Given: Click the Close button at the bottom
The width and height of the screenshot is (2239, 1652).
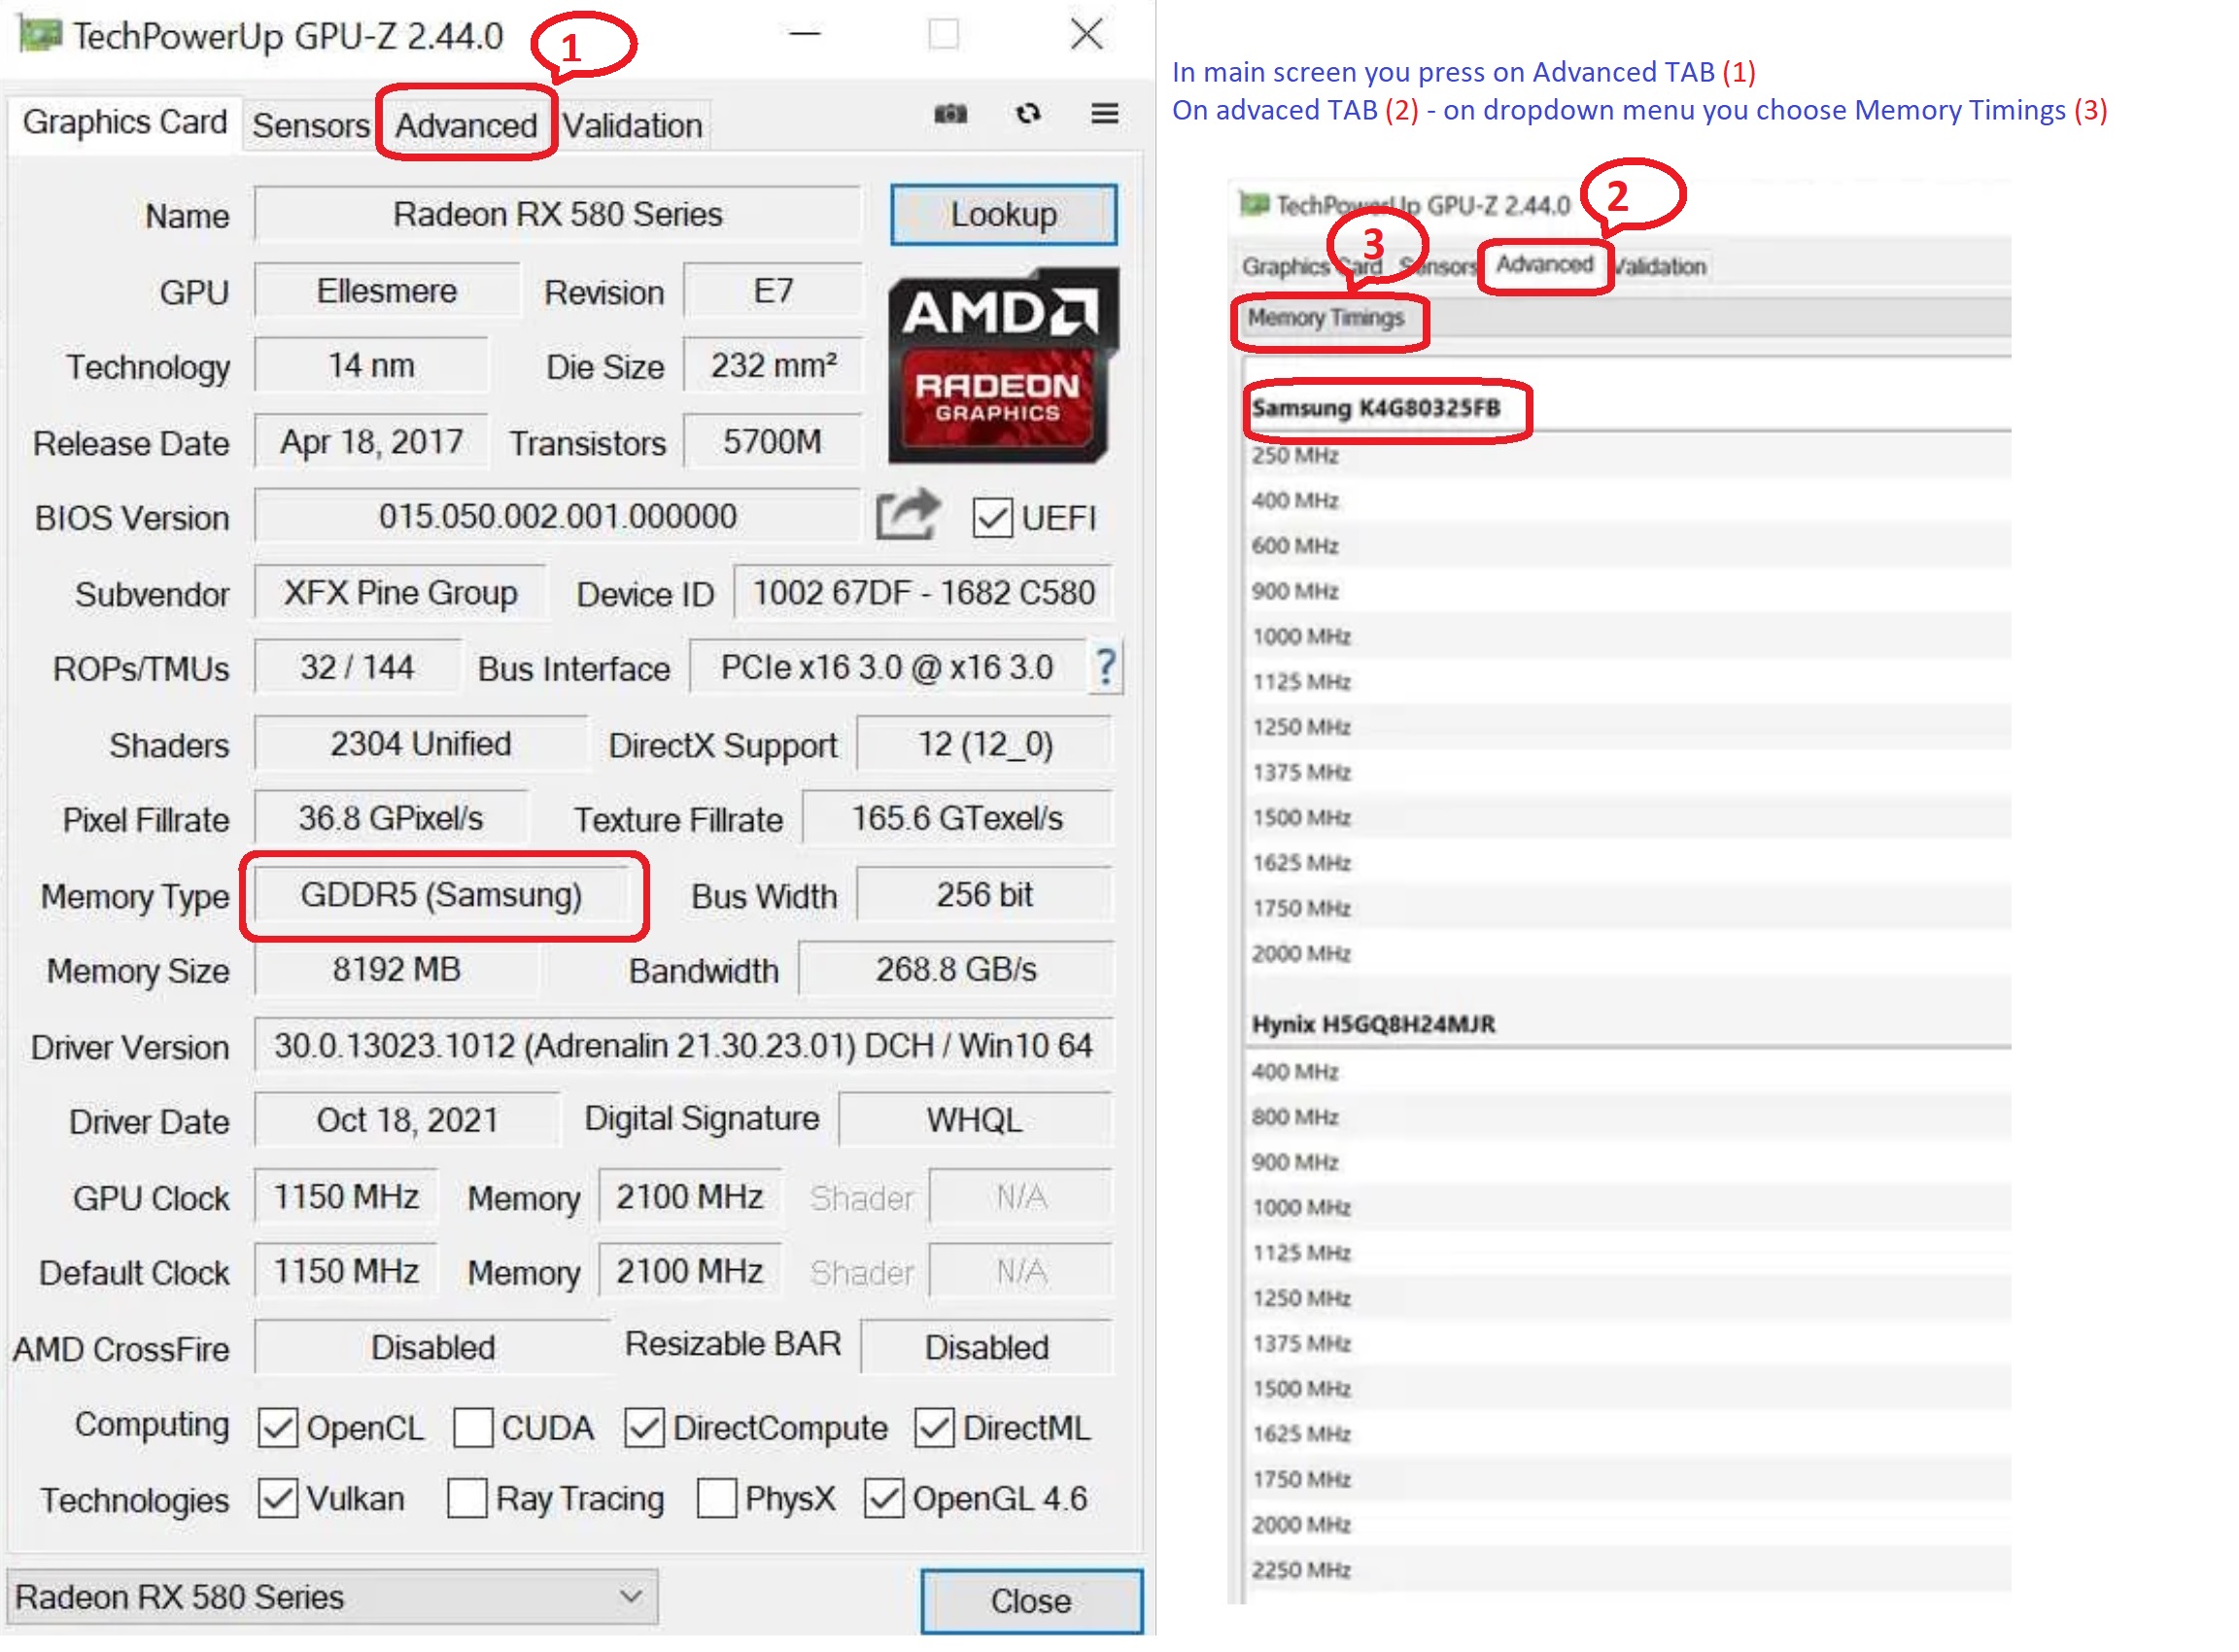Looking at the screenshot, I should tap(1032, 1603).
